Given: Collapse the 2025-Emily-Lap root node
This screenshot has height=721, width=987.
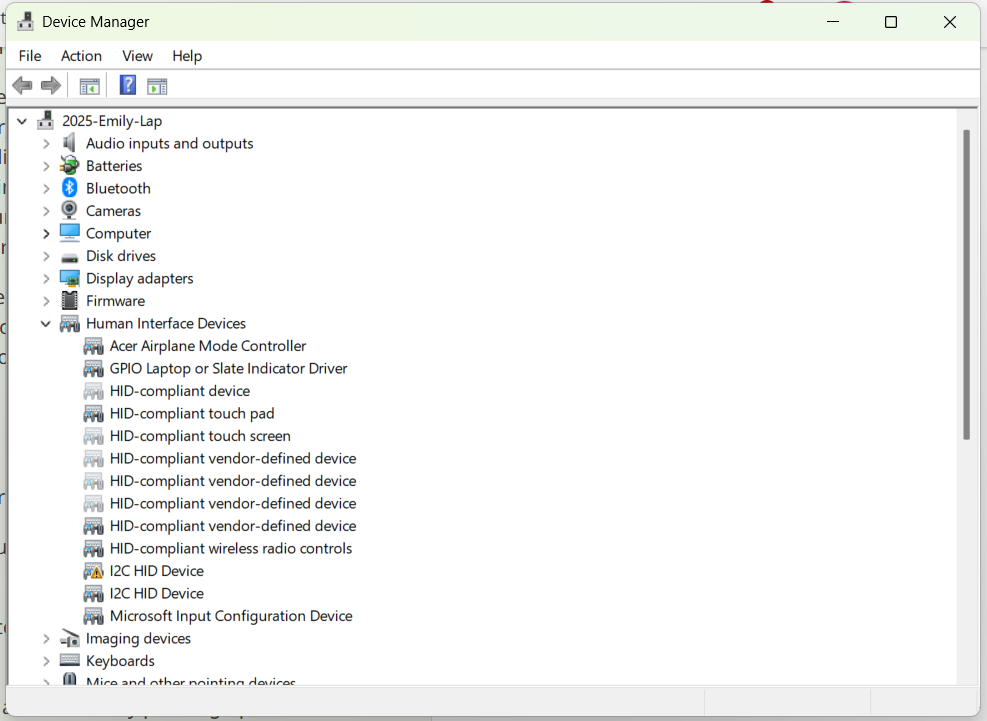Looking at the screenshot, I should 22,121.
